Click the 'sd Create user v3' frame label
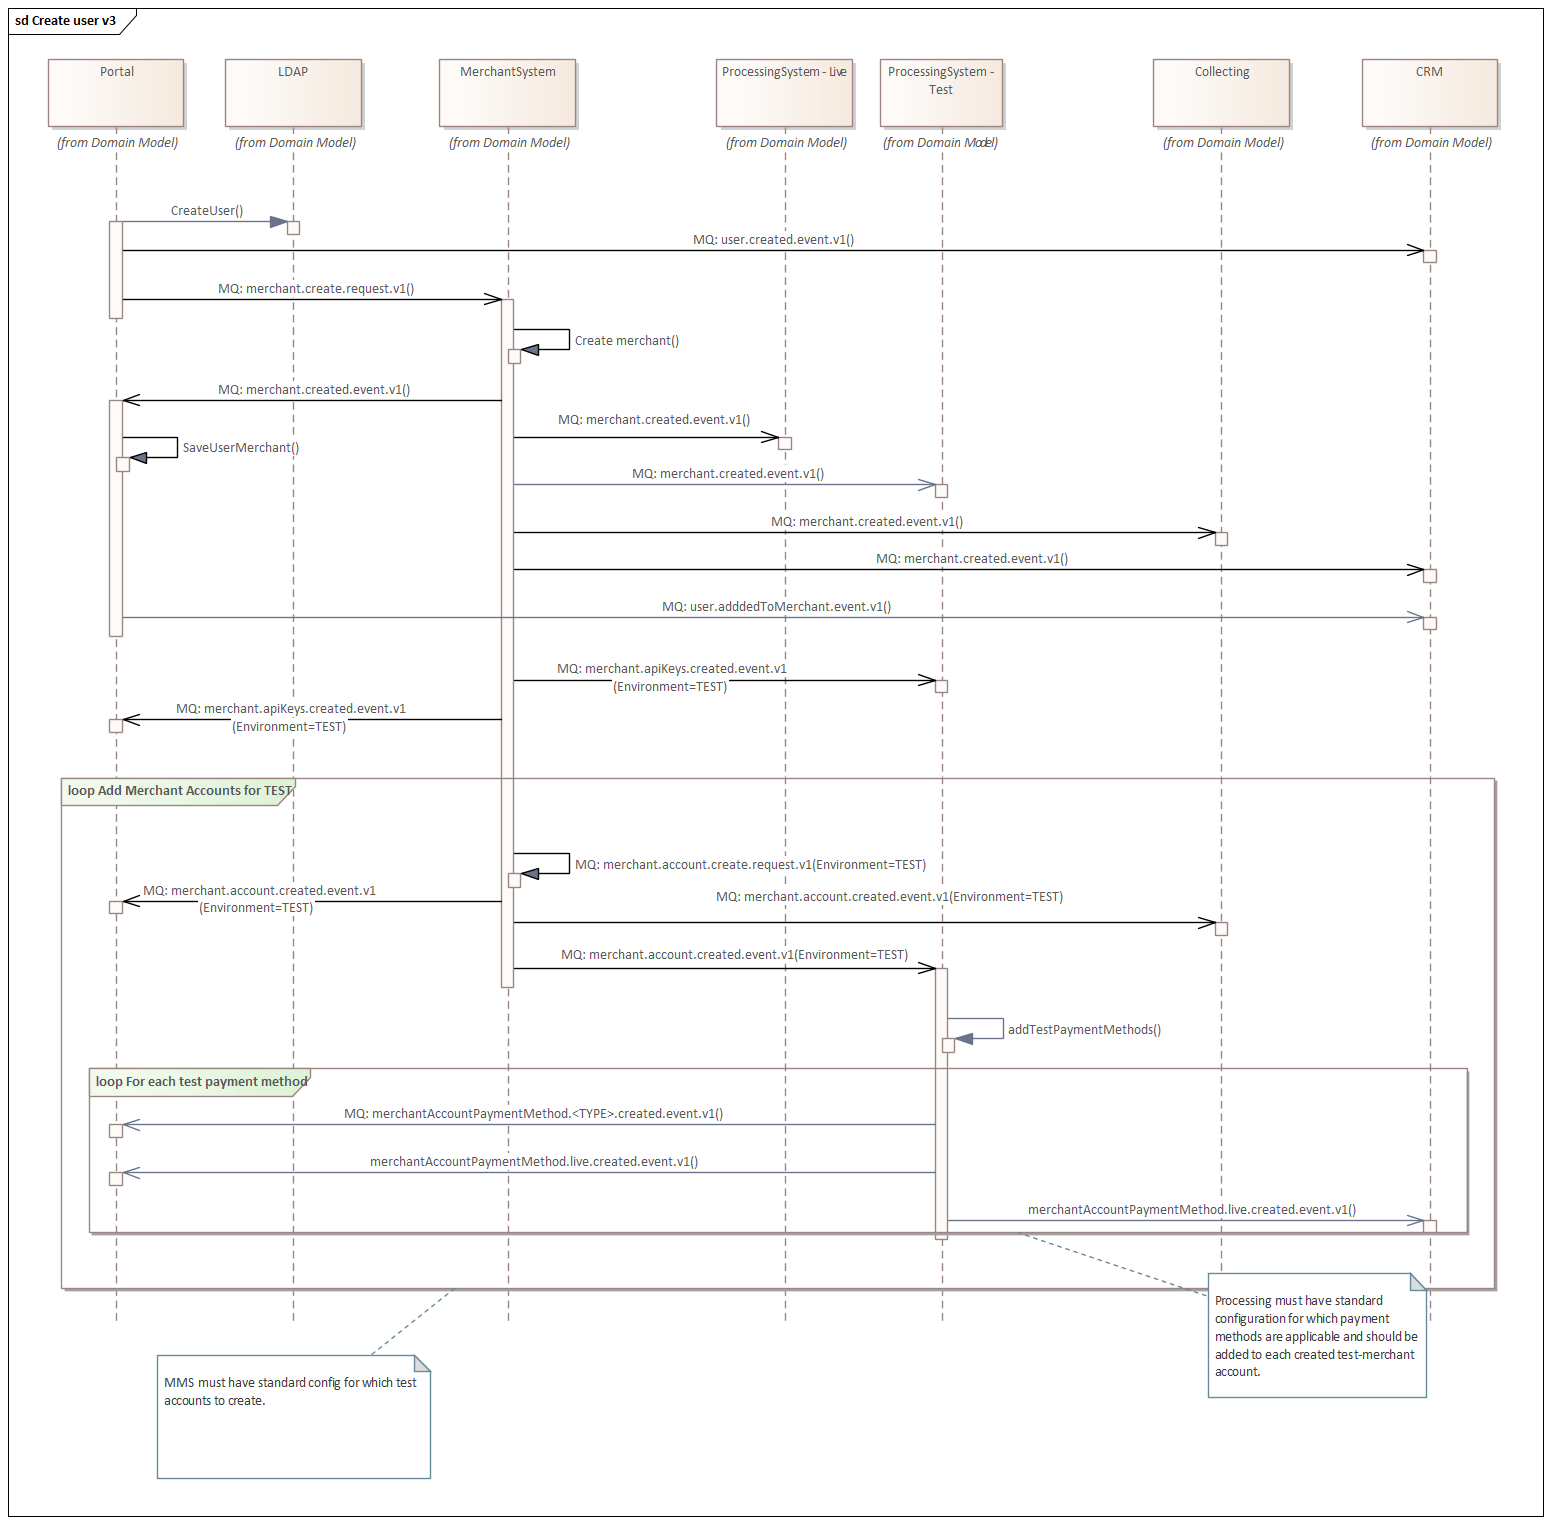The height and width of the screenshot is (1524, 1552). tap(66, 21)
